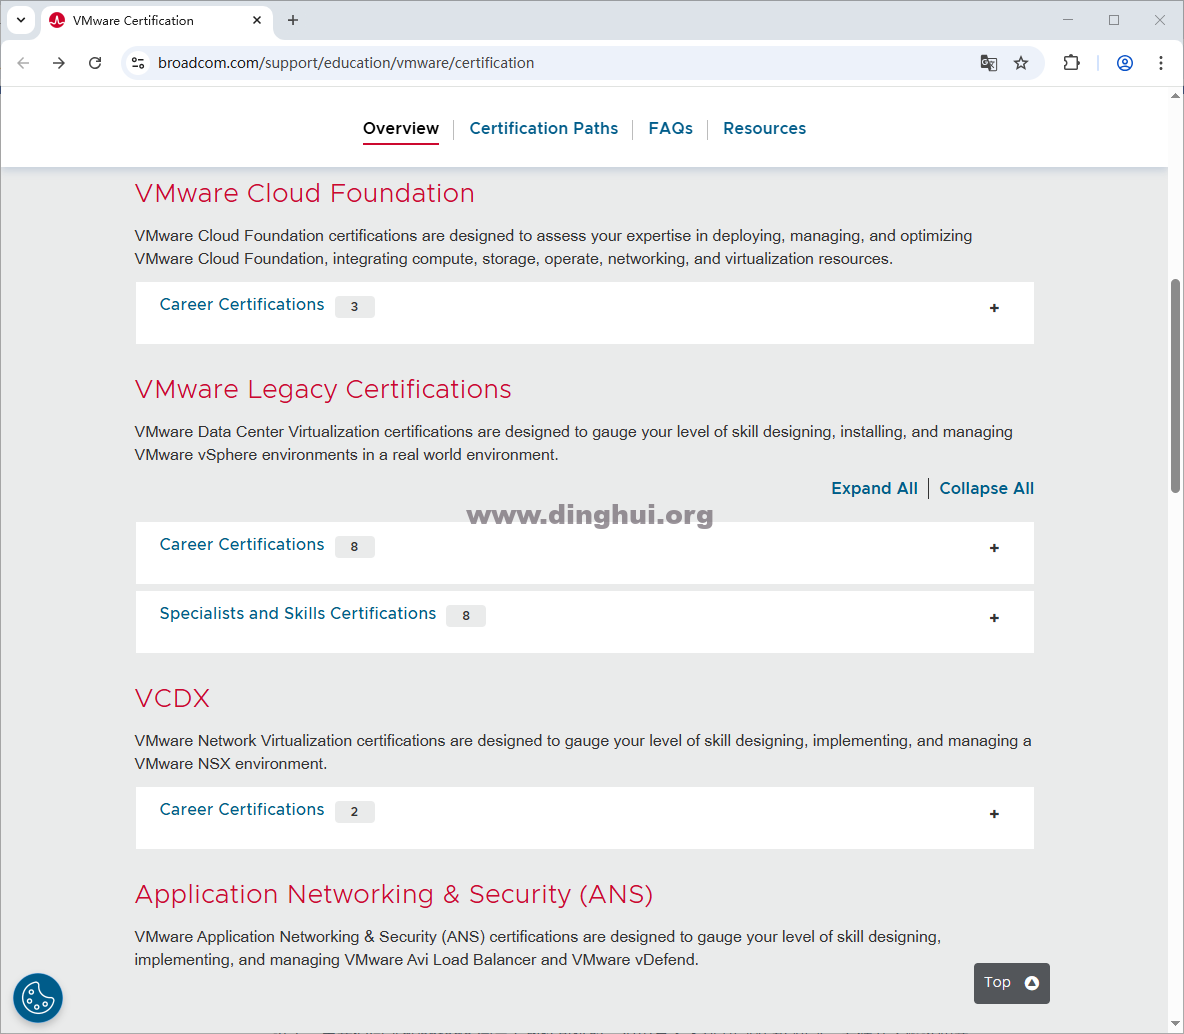Click the Top button to return up
This screenshot has height=1034, width=1184.
(x=1011, y=983)
